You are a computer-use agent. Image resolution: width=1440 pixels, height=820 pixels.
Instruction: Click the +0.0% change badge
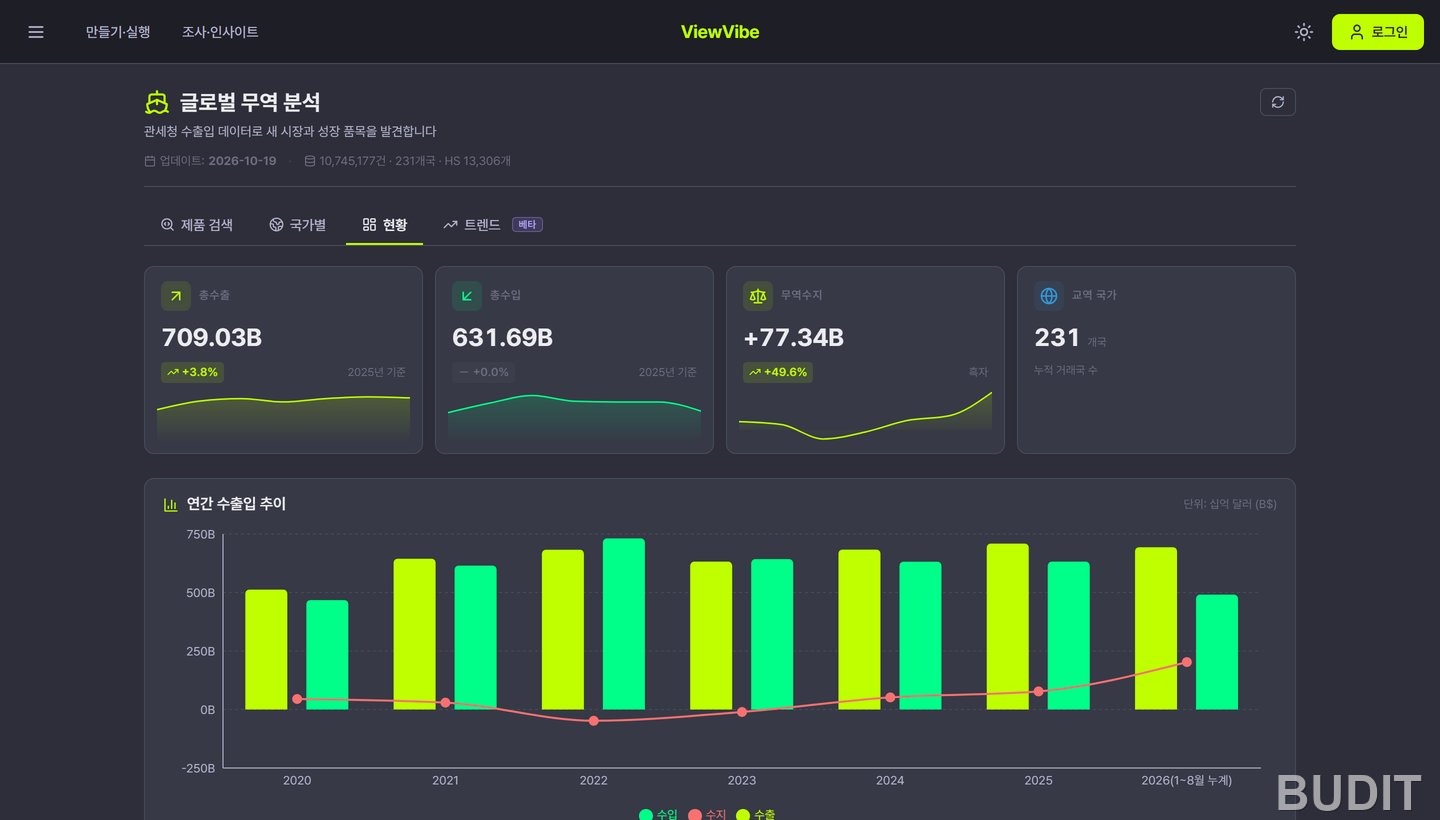coord(483,372)
